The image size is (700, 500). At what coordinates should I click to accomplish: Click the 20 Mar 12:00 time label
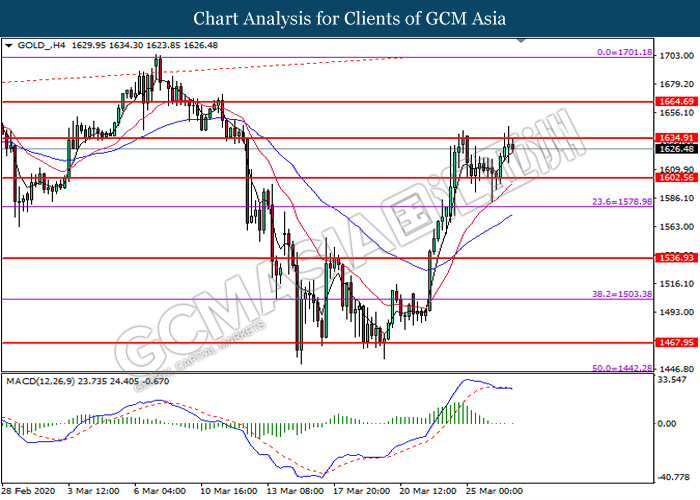click(x=428, y=492)
